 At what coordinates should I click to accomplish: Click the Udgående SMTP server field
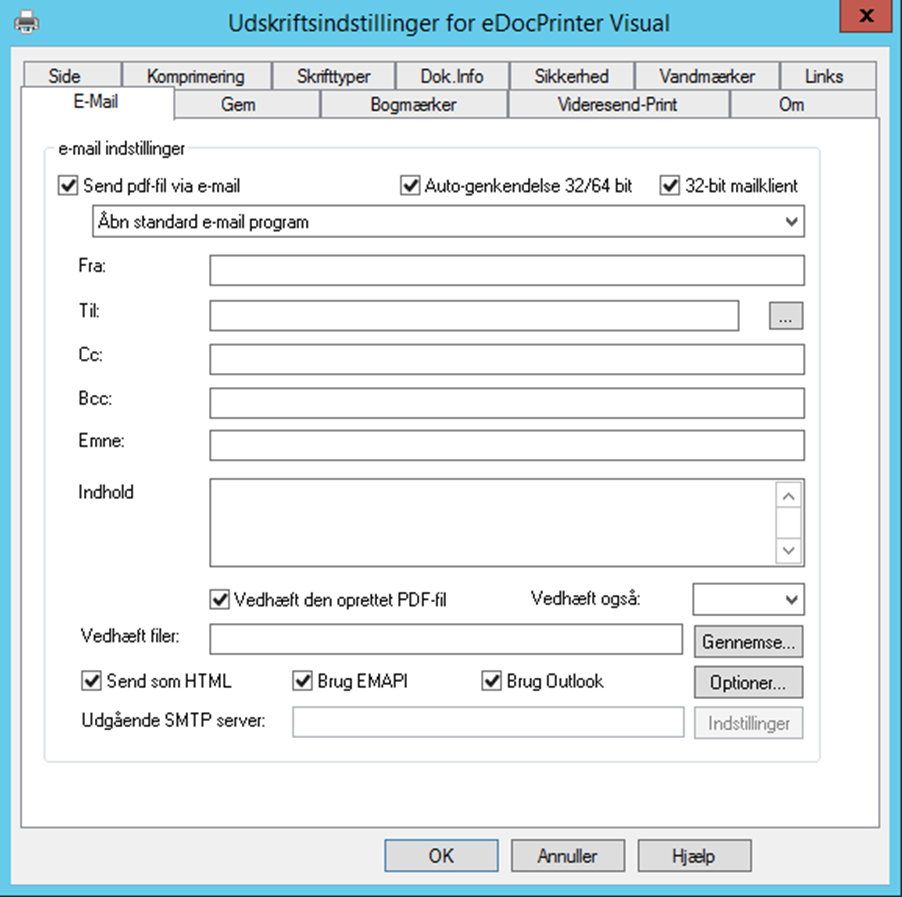tap(488, 722)
